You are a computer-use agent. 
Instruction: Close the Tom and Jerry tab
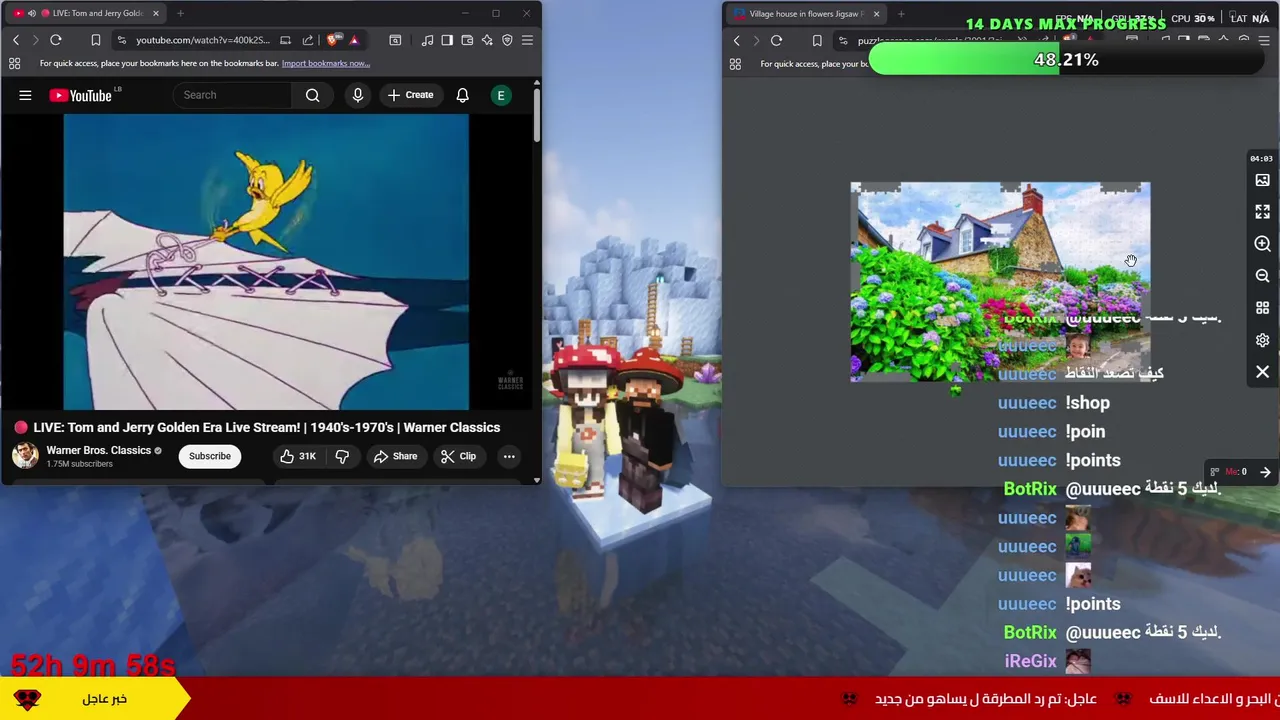tap(156, 13)
